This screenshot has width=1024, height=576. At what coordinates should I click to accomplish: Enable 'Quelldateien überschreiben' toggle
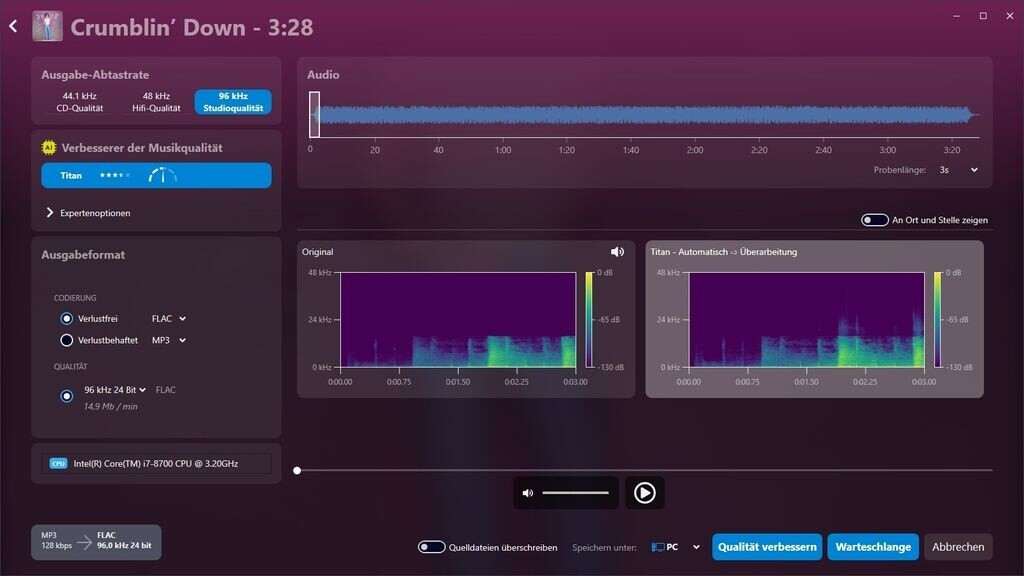click(x=432, y=547)
